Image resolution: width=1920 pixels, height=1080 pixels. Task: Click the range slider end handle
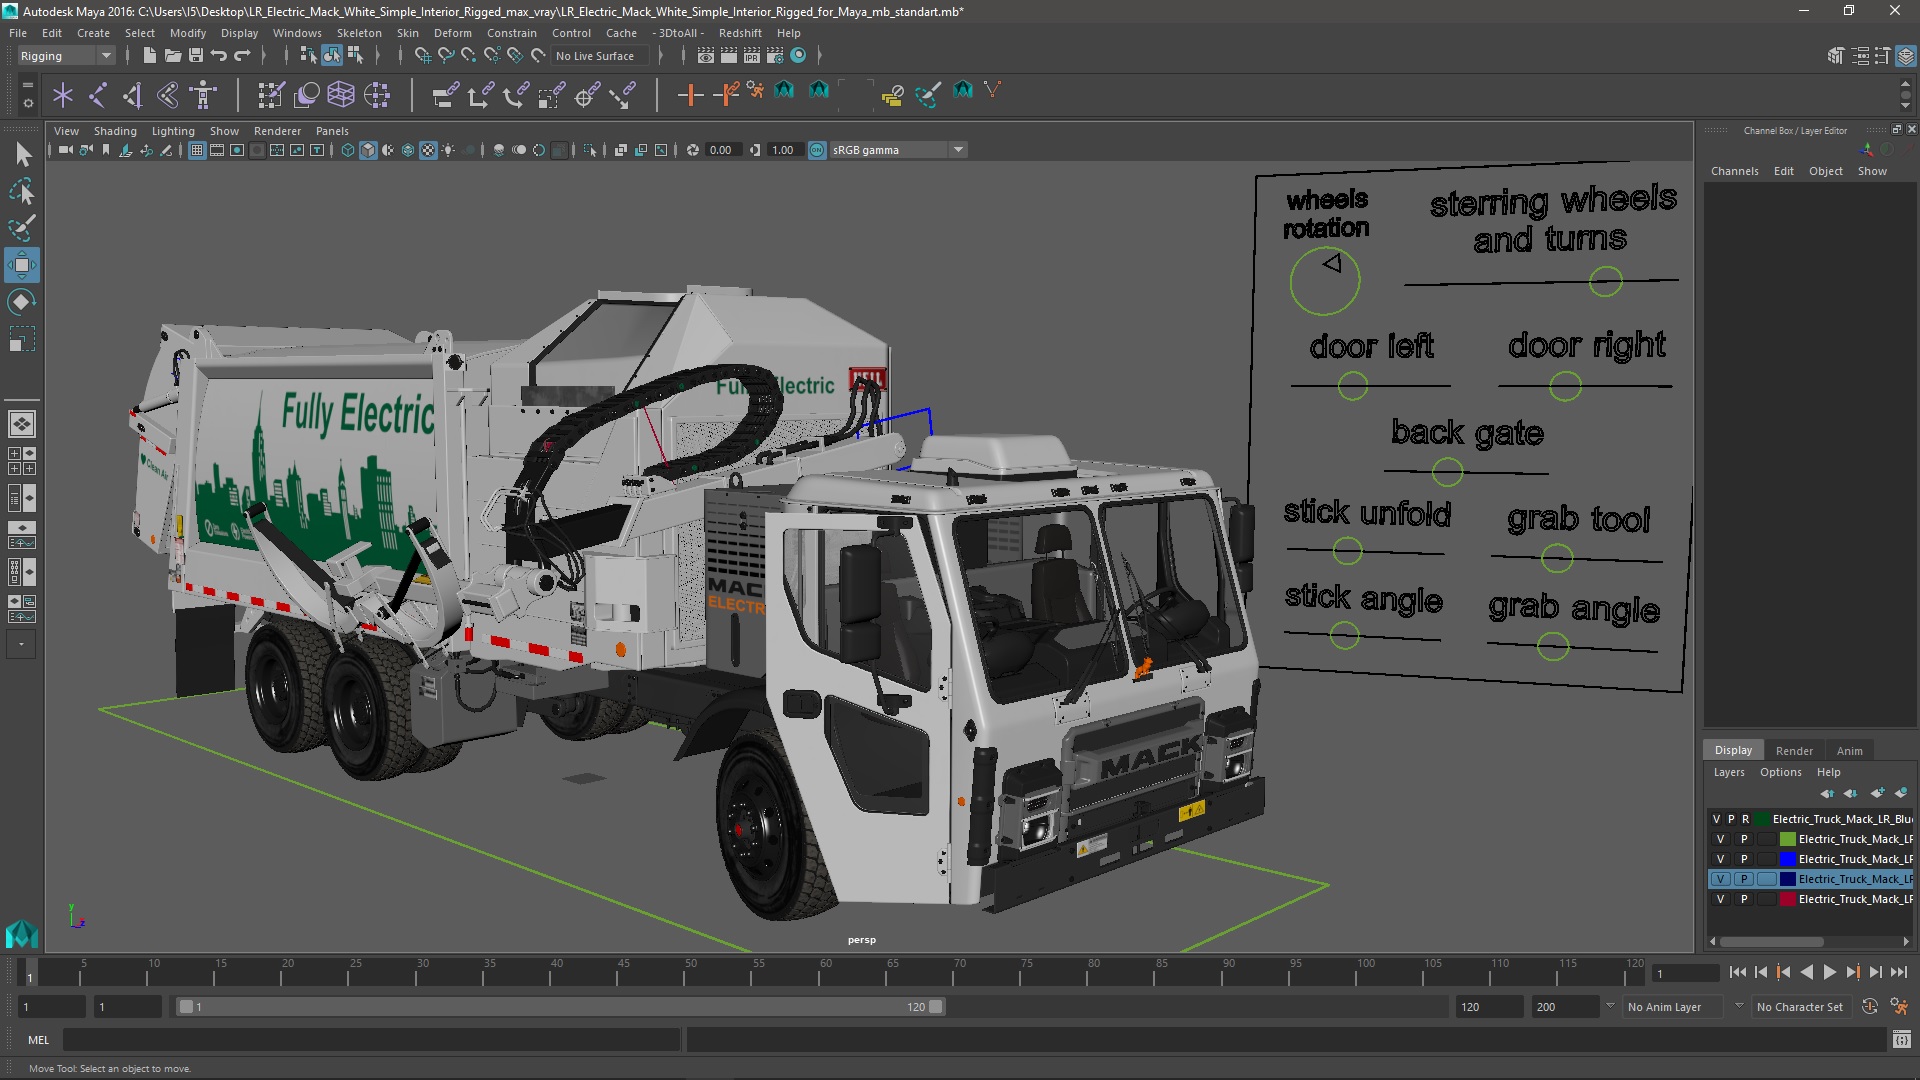tap(936, 1007)
